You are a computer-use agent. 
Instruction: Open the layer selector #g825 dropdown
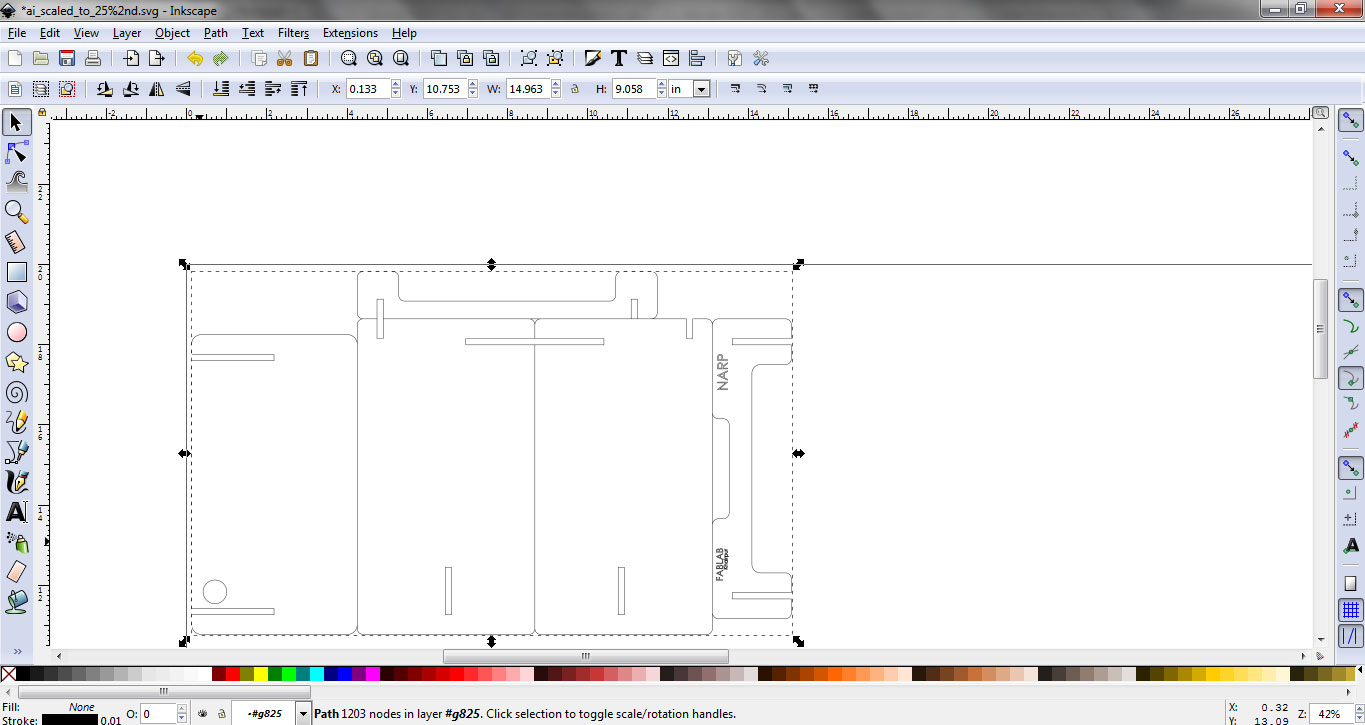[x=303, y=714]
